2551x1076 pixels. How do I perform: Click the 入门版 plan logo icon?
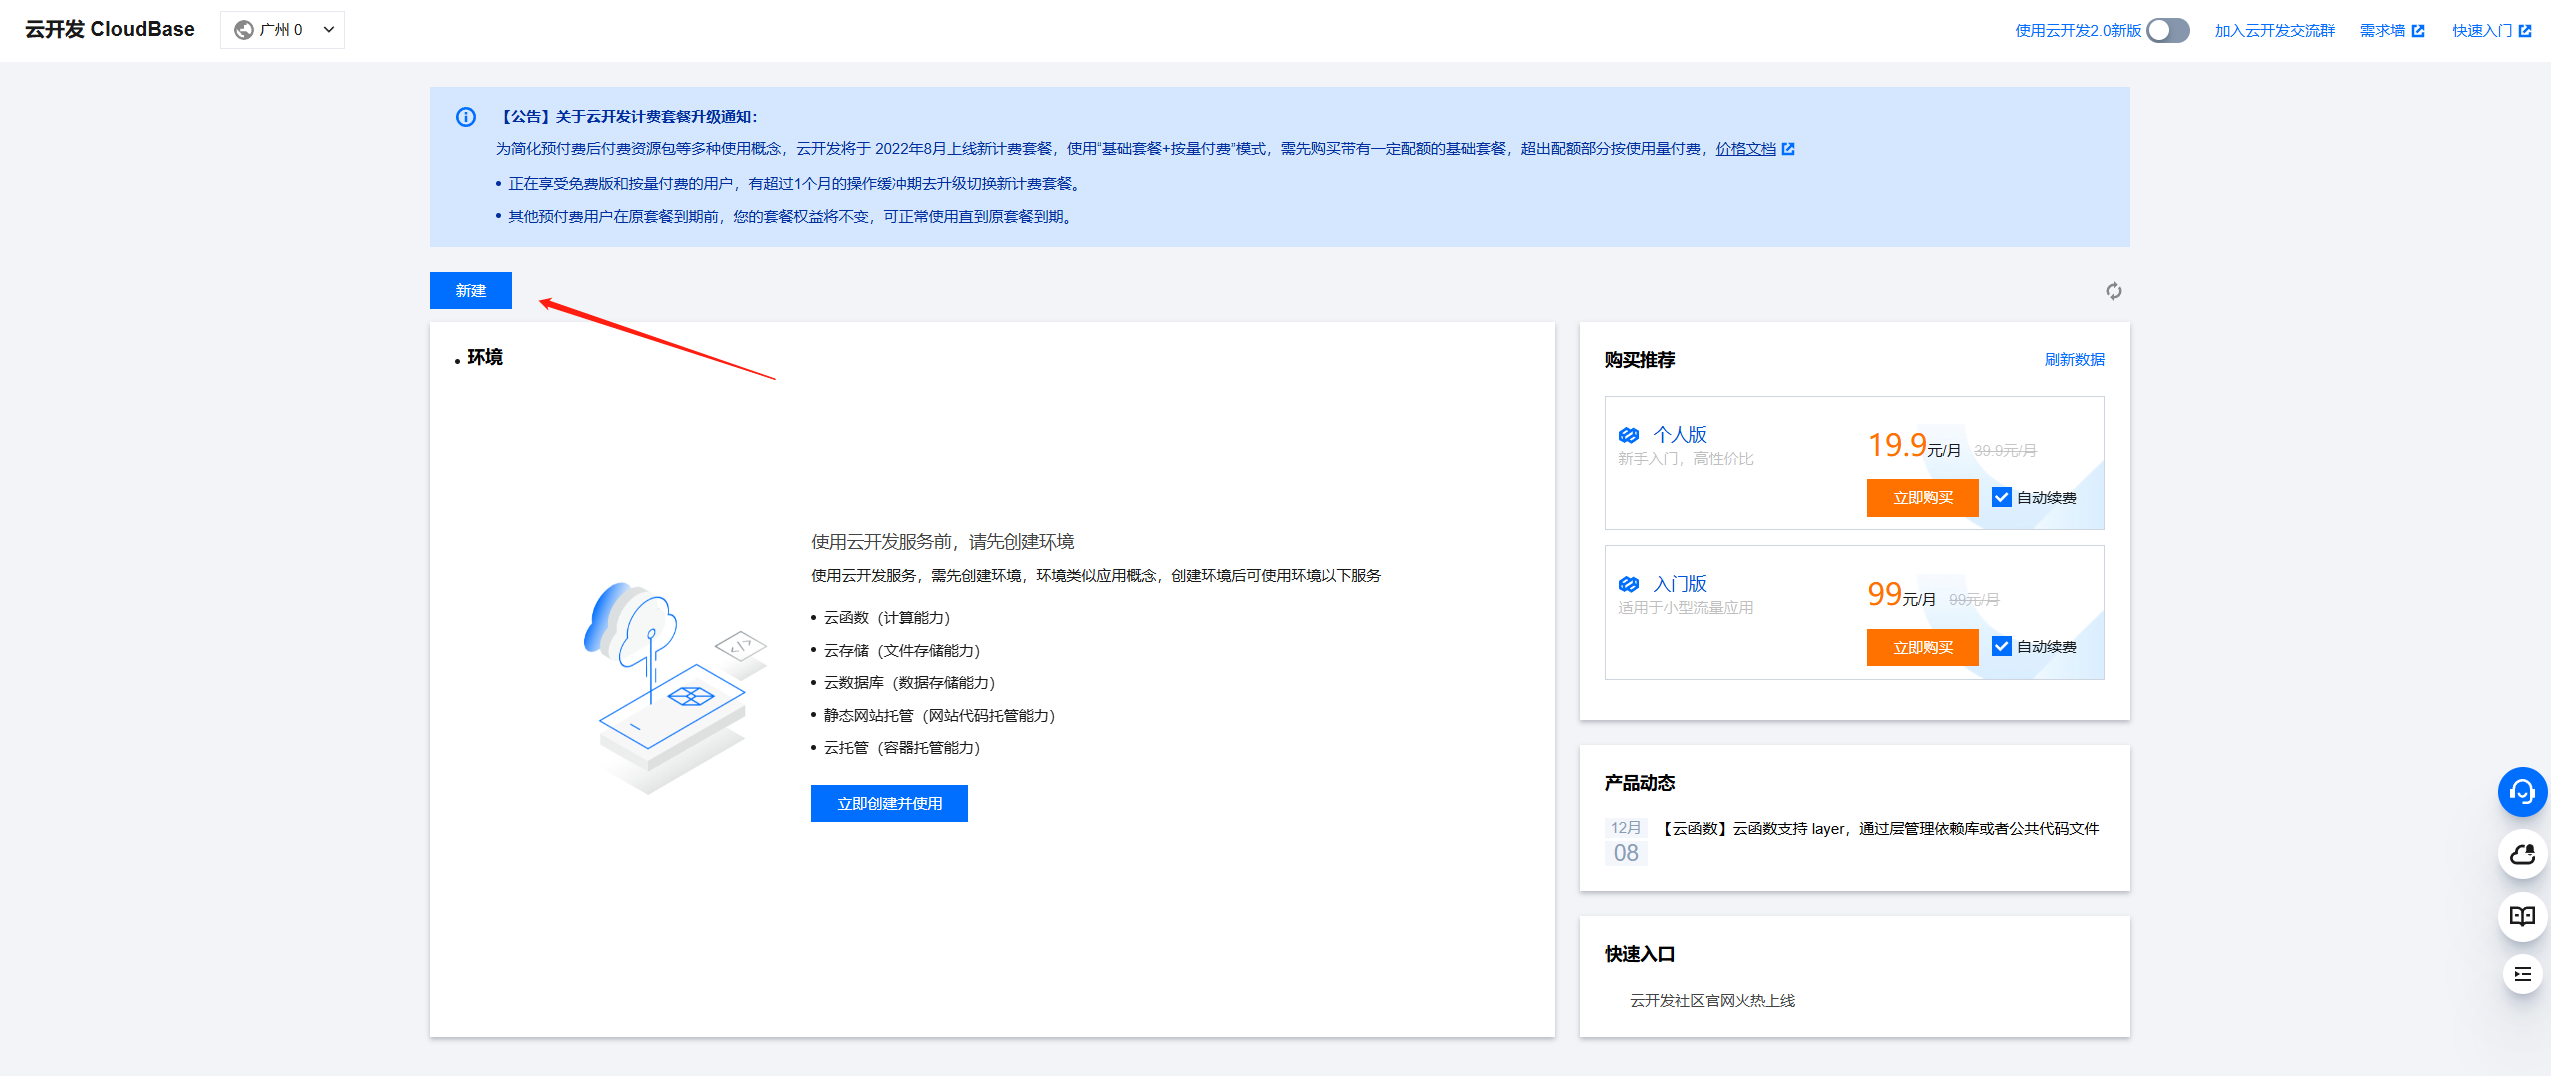tap(1629, 584)
